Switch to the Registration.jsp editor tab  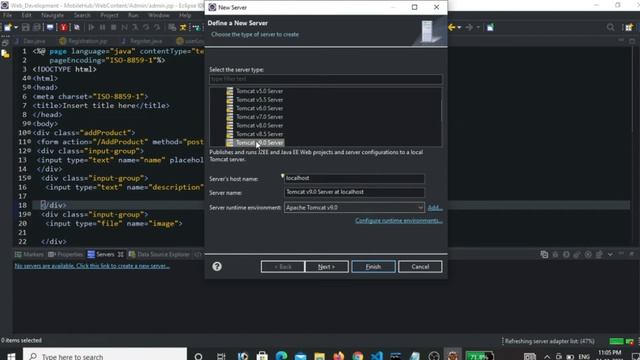83,41
